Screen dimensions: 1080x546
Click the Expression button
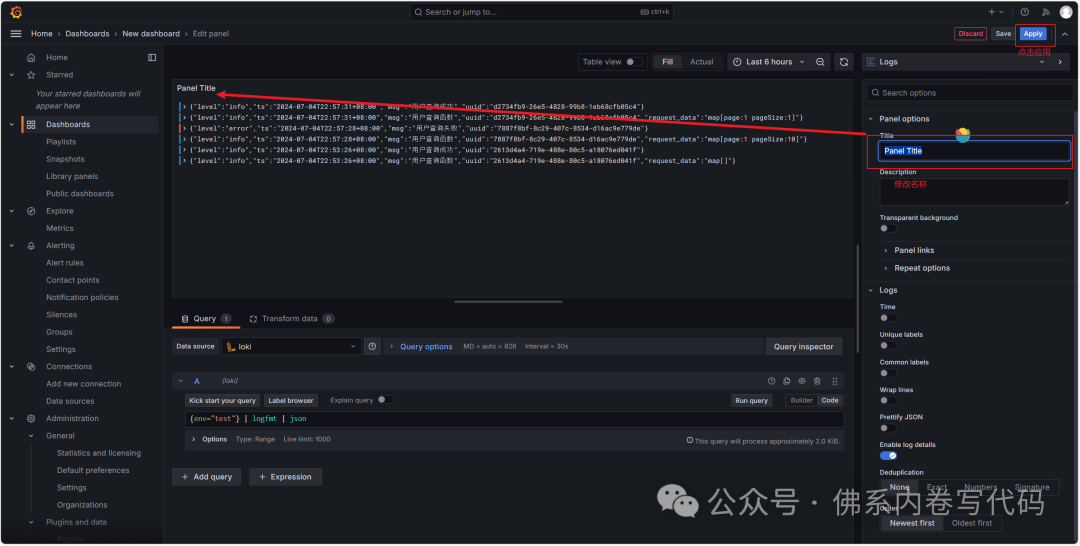pyautogui.click(x=285, y=476)
